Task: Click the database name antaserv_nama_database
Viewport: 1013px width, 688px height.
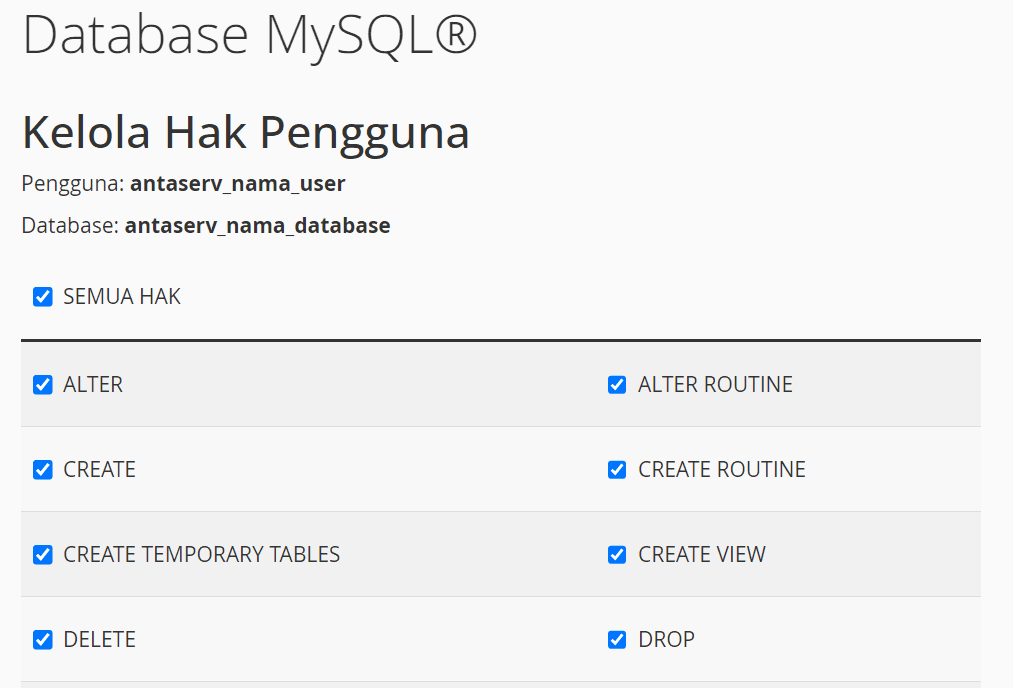Action: [x=257, y=225]
